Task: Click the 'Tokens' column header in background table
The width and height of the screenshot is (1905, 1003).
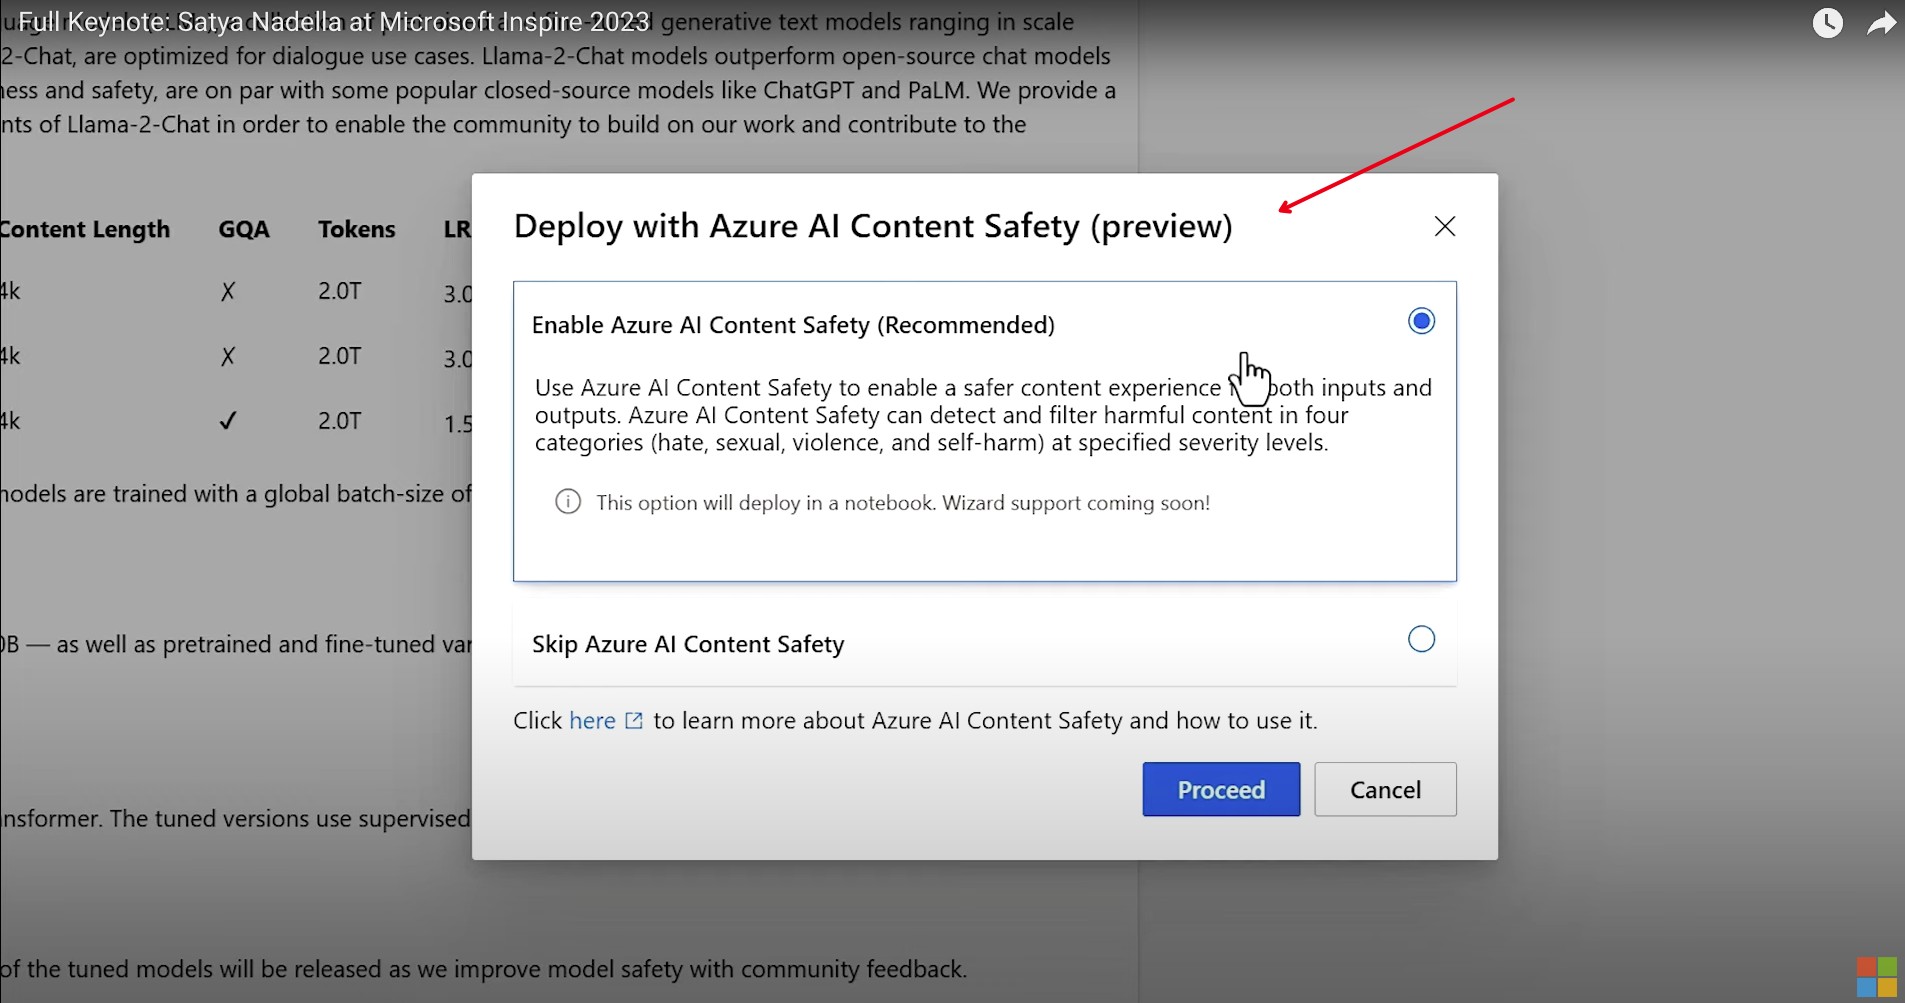Action: [357, 229]
